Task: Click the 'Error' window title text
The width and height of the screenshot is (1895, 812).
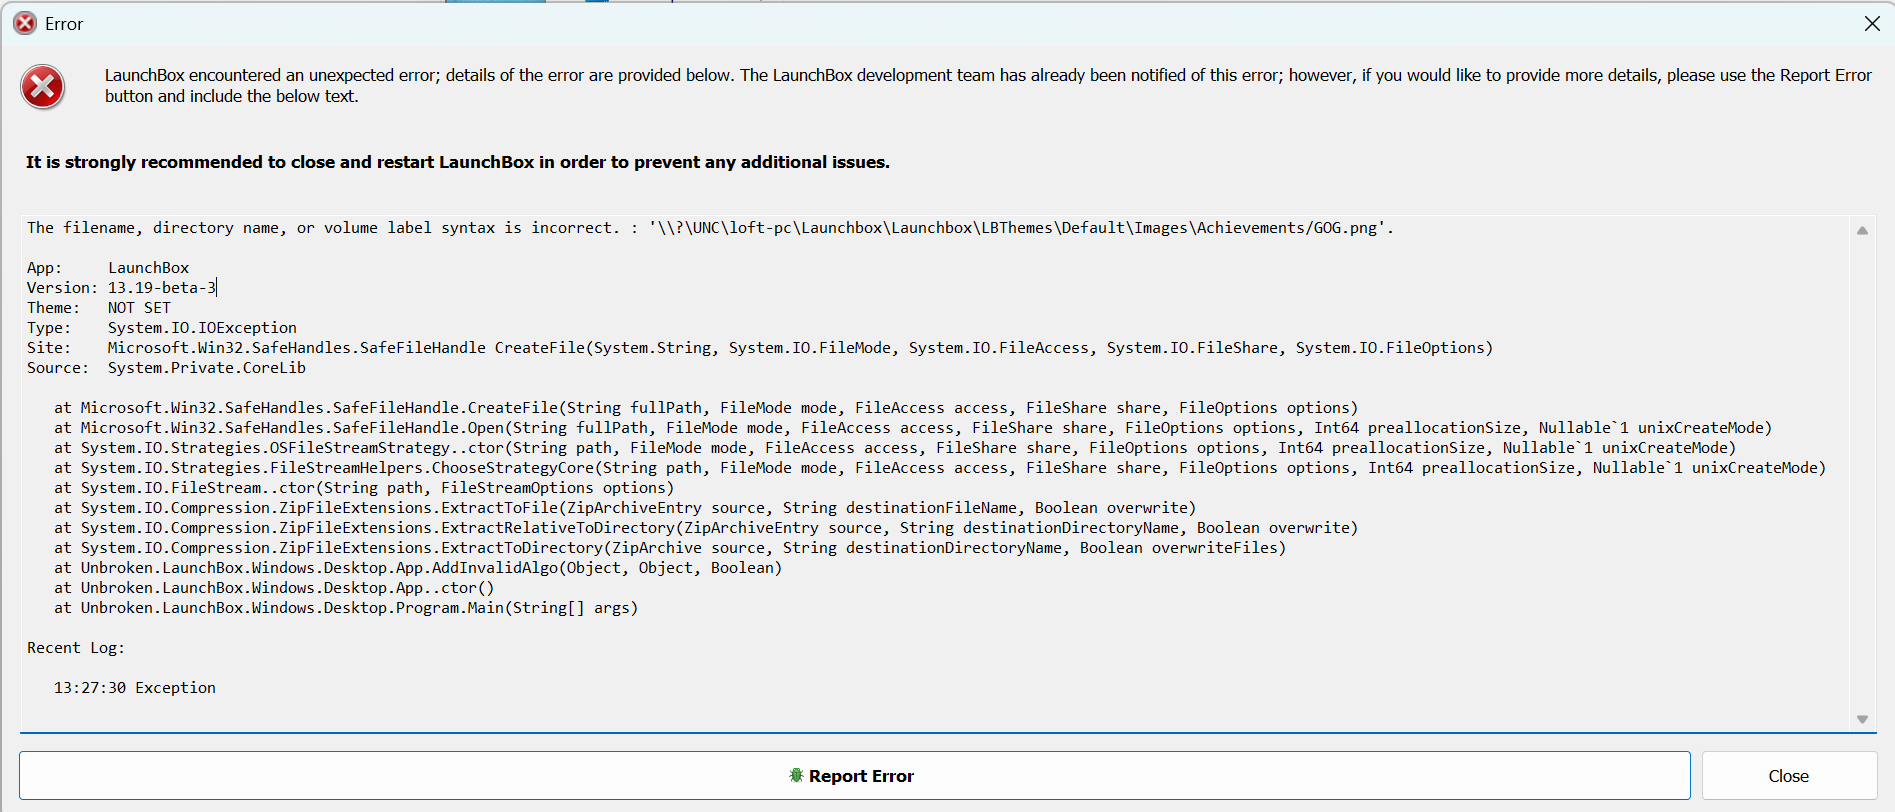Action: tap(64, 24)
